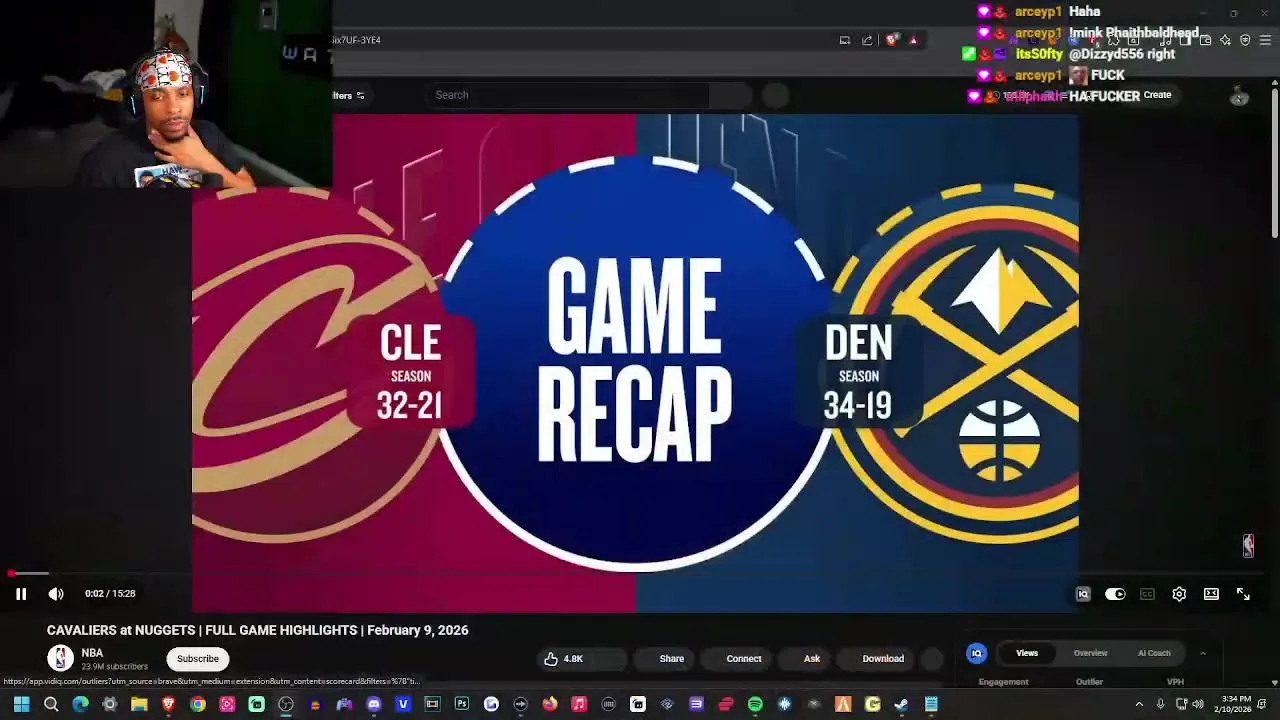
Task: Click the voice search microphone button
Action: pyautogui.click(x=776, y=95)
